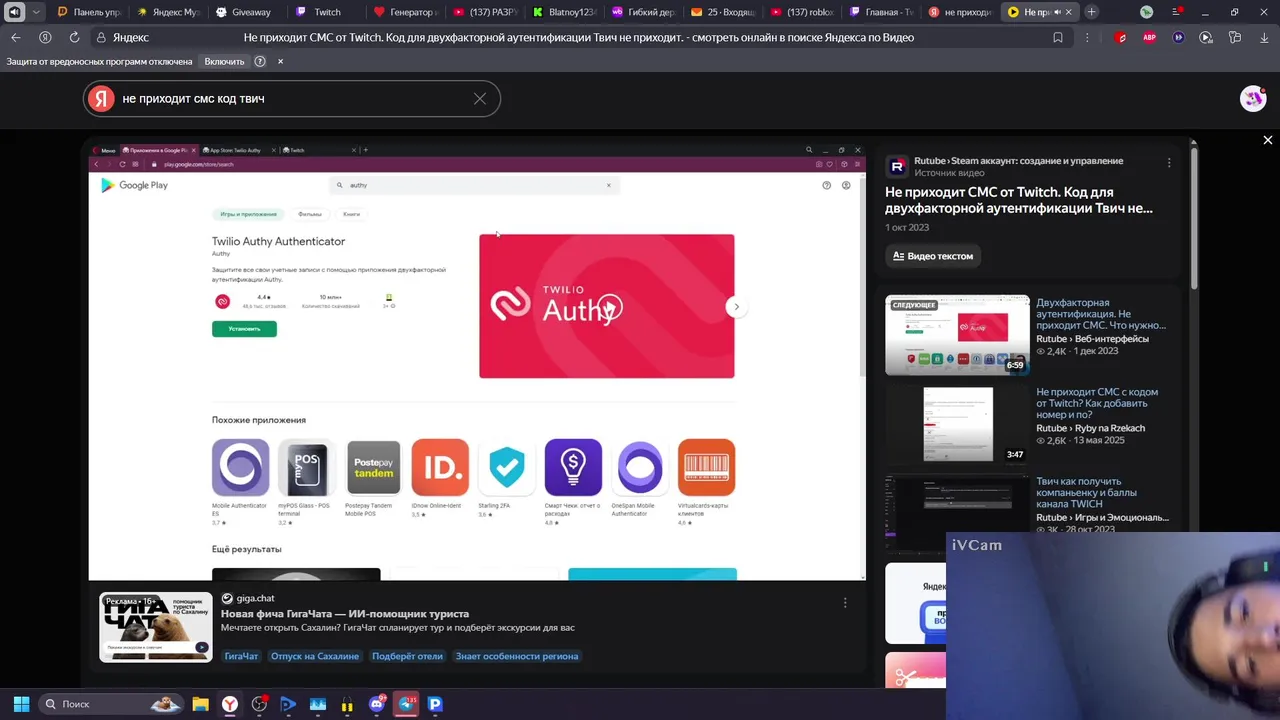The width and height of the screenshot is (1280, 720).
Task: Open the red extension icon left of ABP
Action: 1121,37
